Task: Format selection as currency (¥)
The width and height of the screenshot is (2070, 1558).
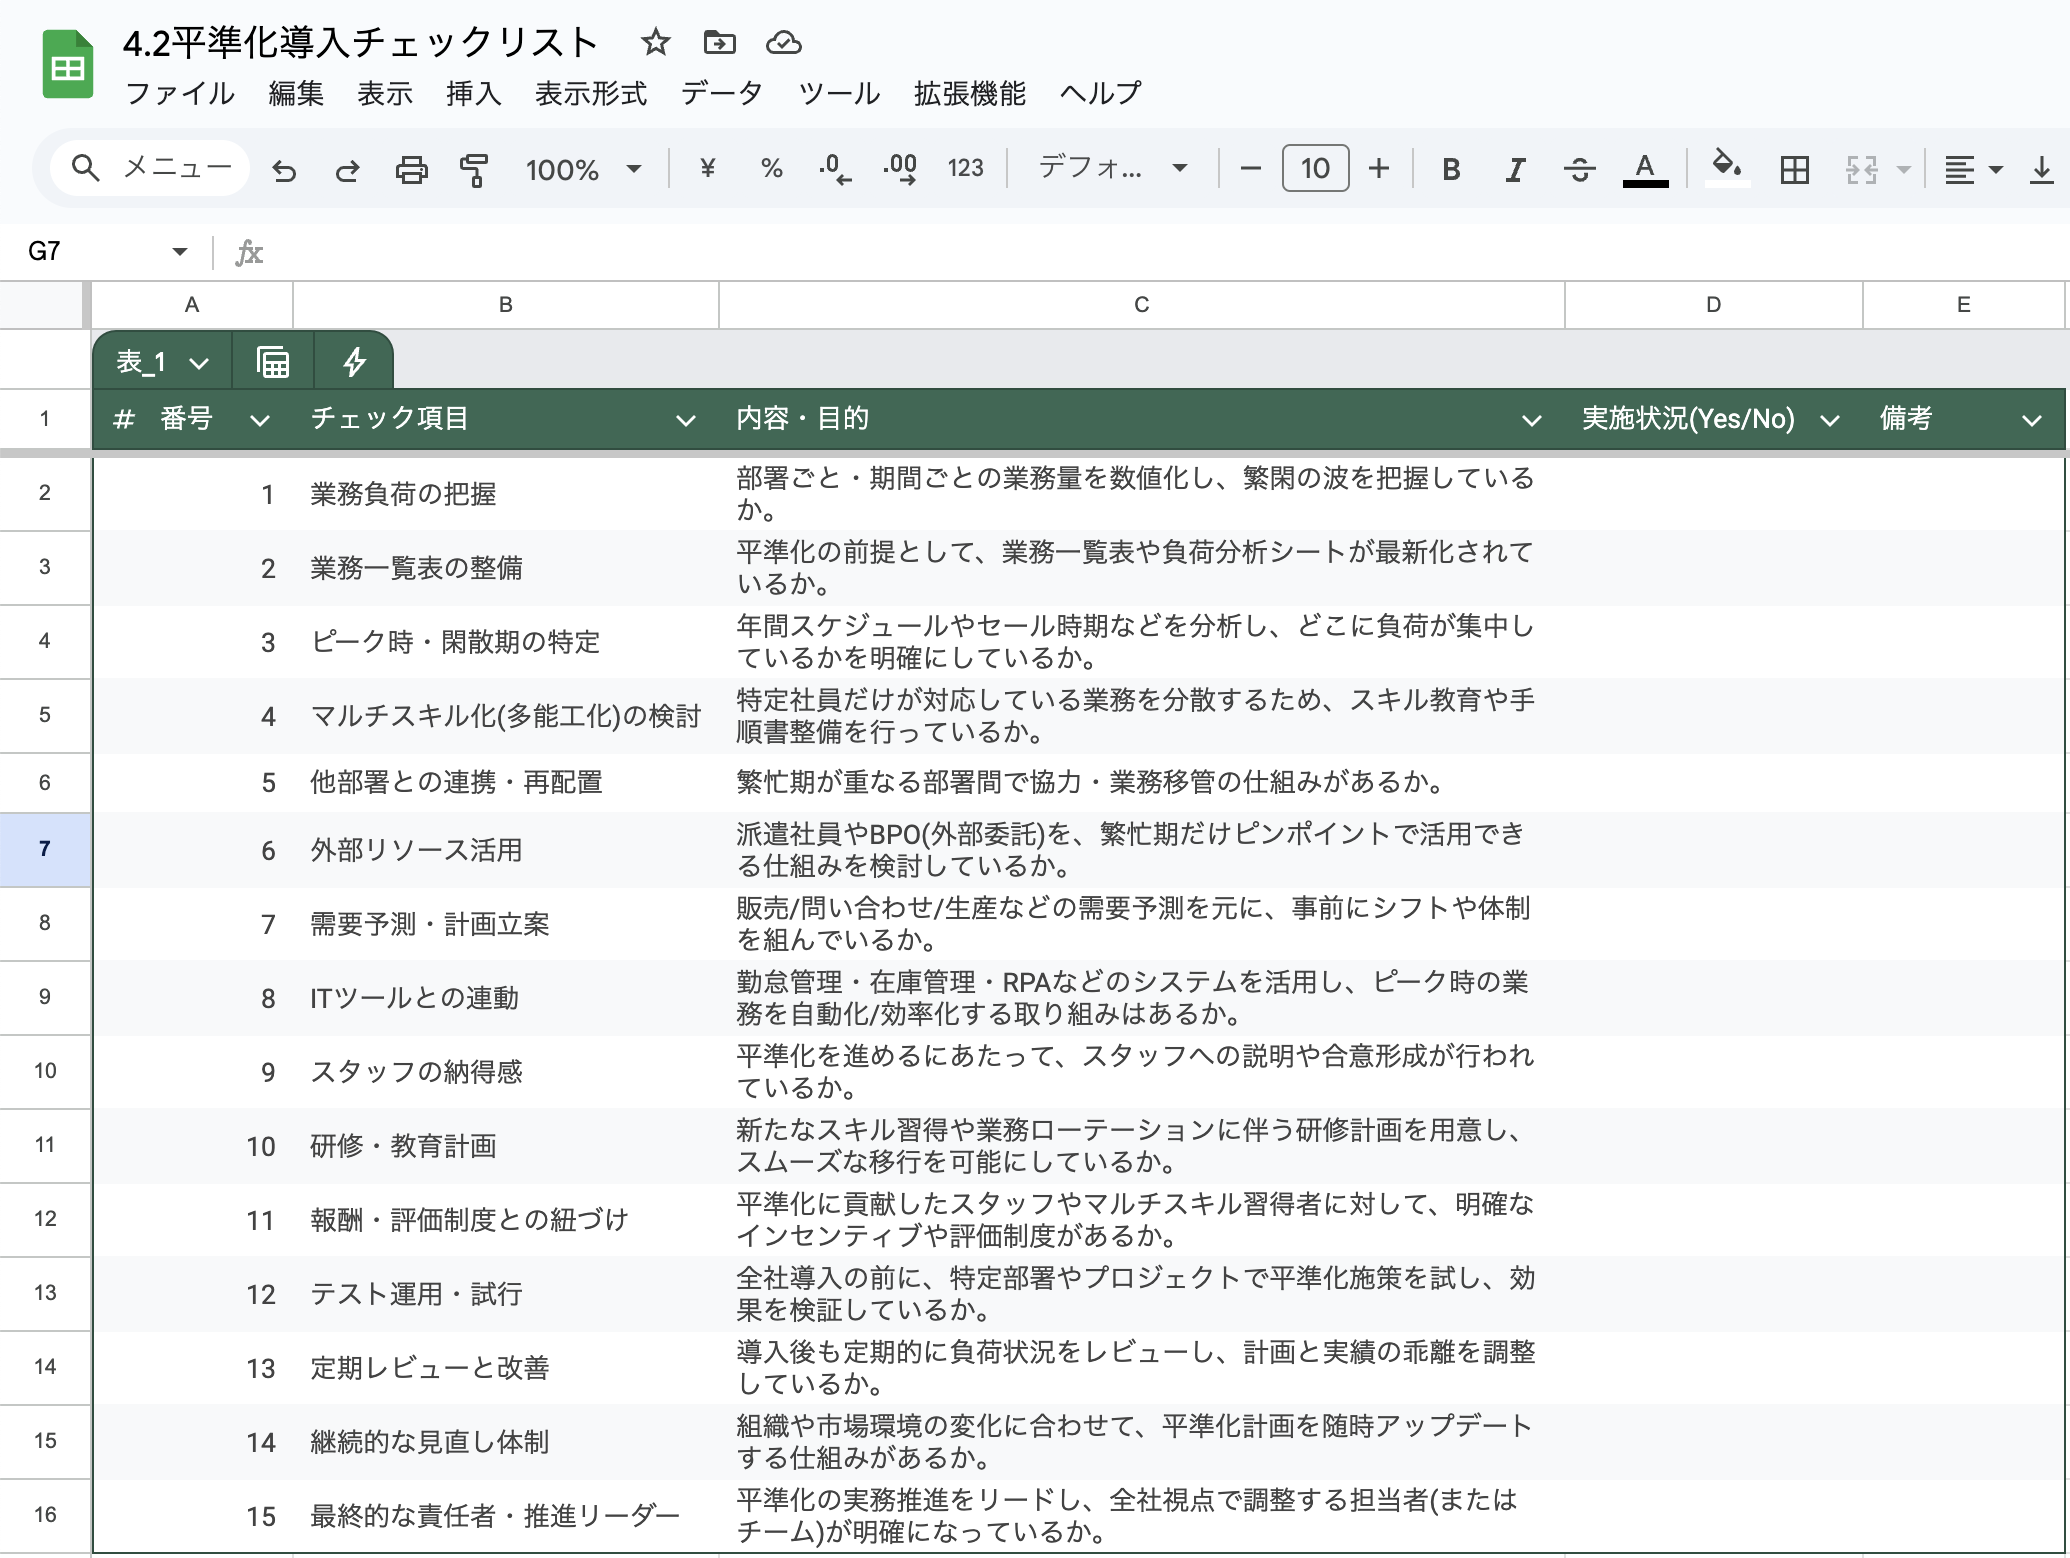Action: click(708, 168)
